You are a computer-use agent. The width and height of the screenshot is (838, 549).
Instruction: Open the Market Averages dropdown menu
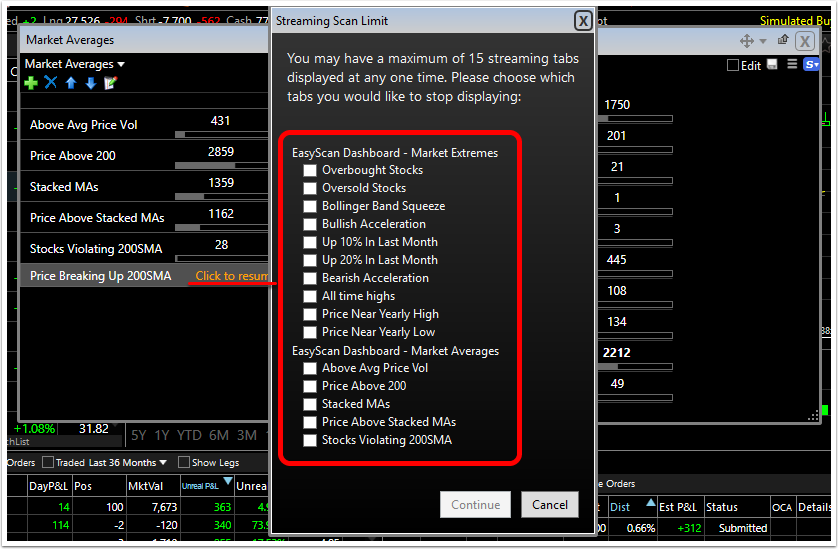(x=75, y=64)
